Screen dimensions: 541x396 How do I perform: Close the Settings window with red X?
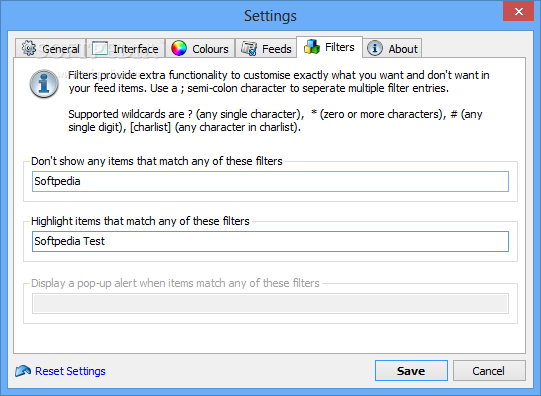coord(519,12)
